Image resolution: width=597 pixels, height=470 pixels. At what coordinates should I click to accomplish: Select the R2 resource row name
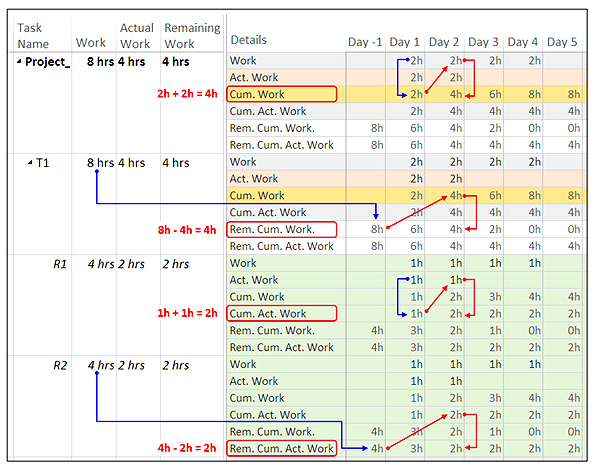tap(60, 365)
